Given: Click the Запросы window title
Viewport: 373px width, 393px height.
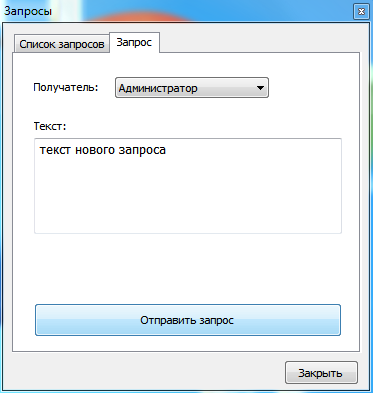Looking at the screenshot, I should pyautogui.click(x=28, y=11).
